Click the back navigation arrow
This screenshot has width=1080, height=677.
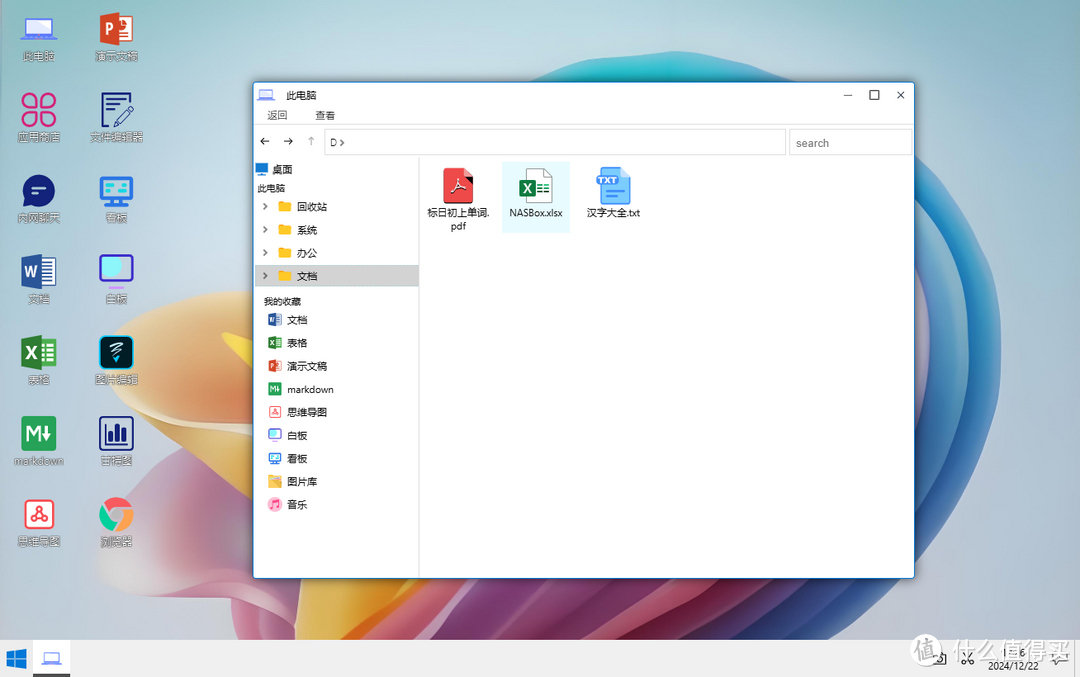coord(265,141)
